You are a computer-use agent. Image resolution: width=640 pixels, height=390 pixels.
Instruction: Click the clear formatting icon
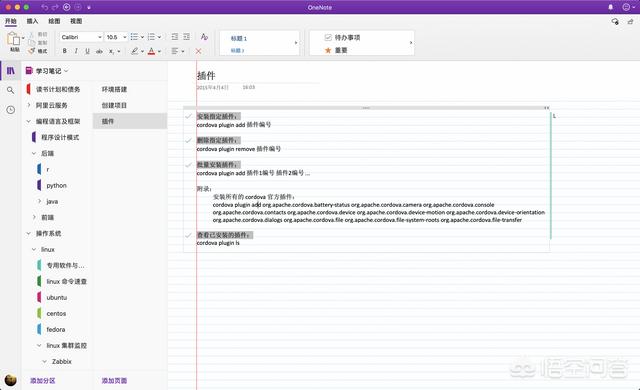click(204, 37)
